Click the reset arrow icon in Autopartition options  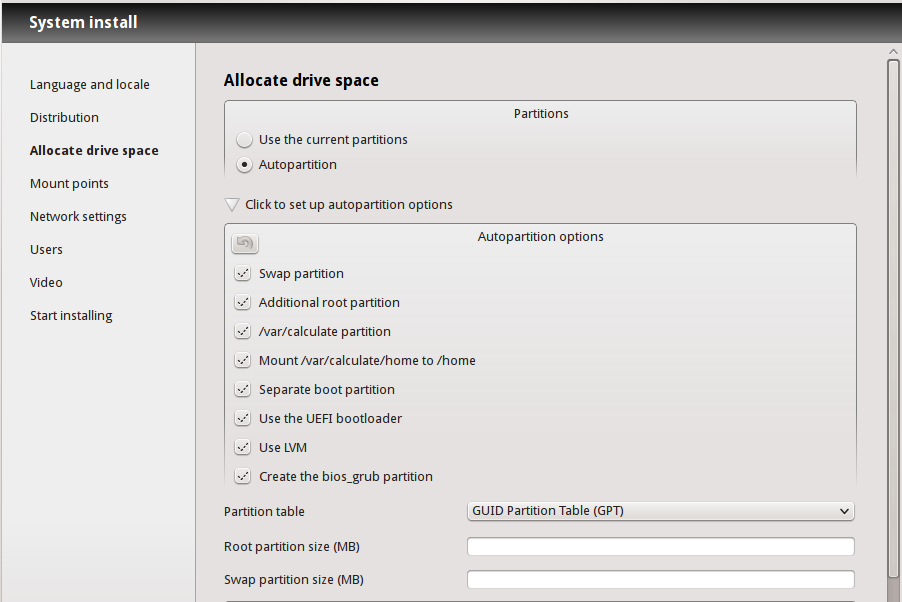[244, 243]
